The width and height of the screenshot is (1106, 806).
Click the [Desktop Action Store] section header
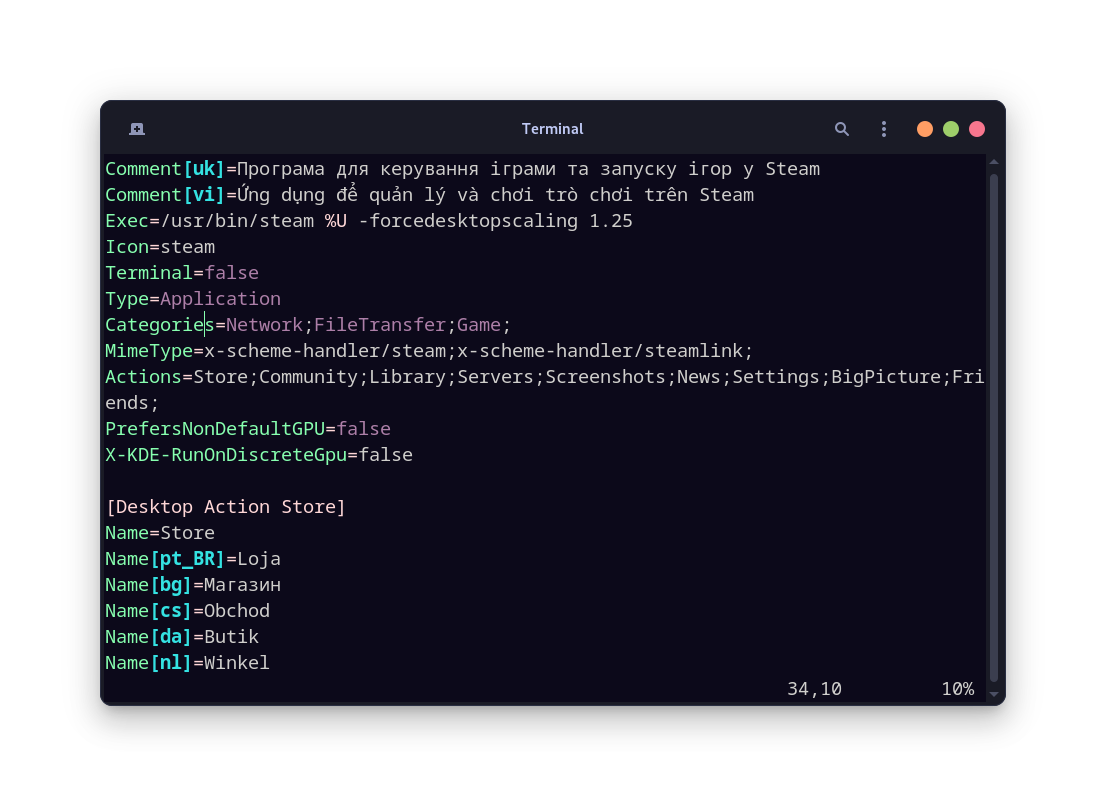pyautogui.click(x=225, y=506)
